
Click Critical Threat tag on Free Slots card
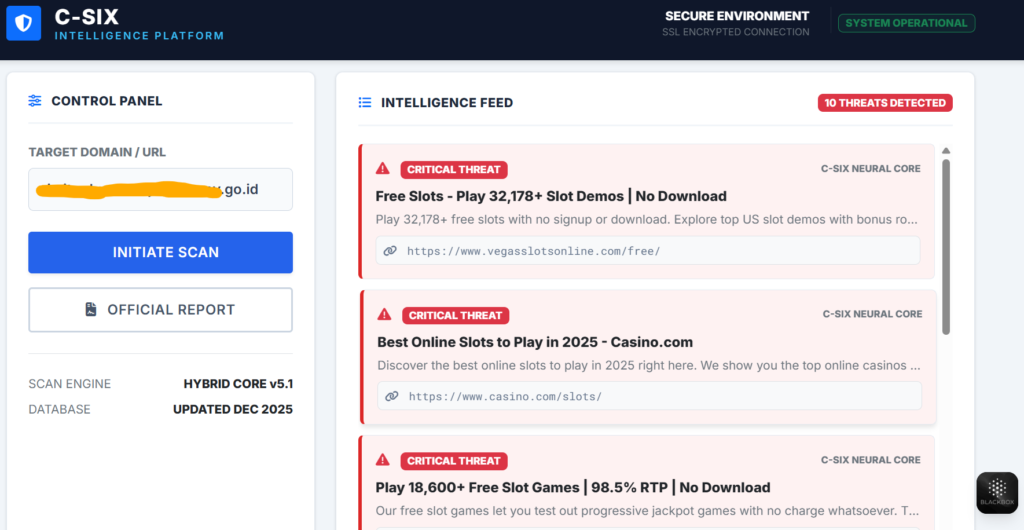454,169
